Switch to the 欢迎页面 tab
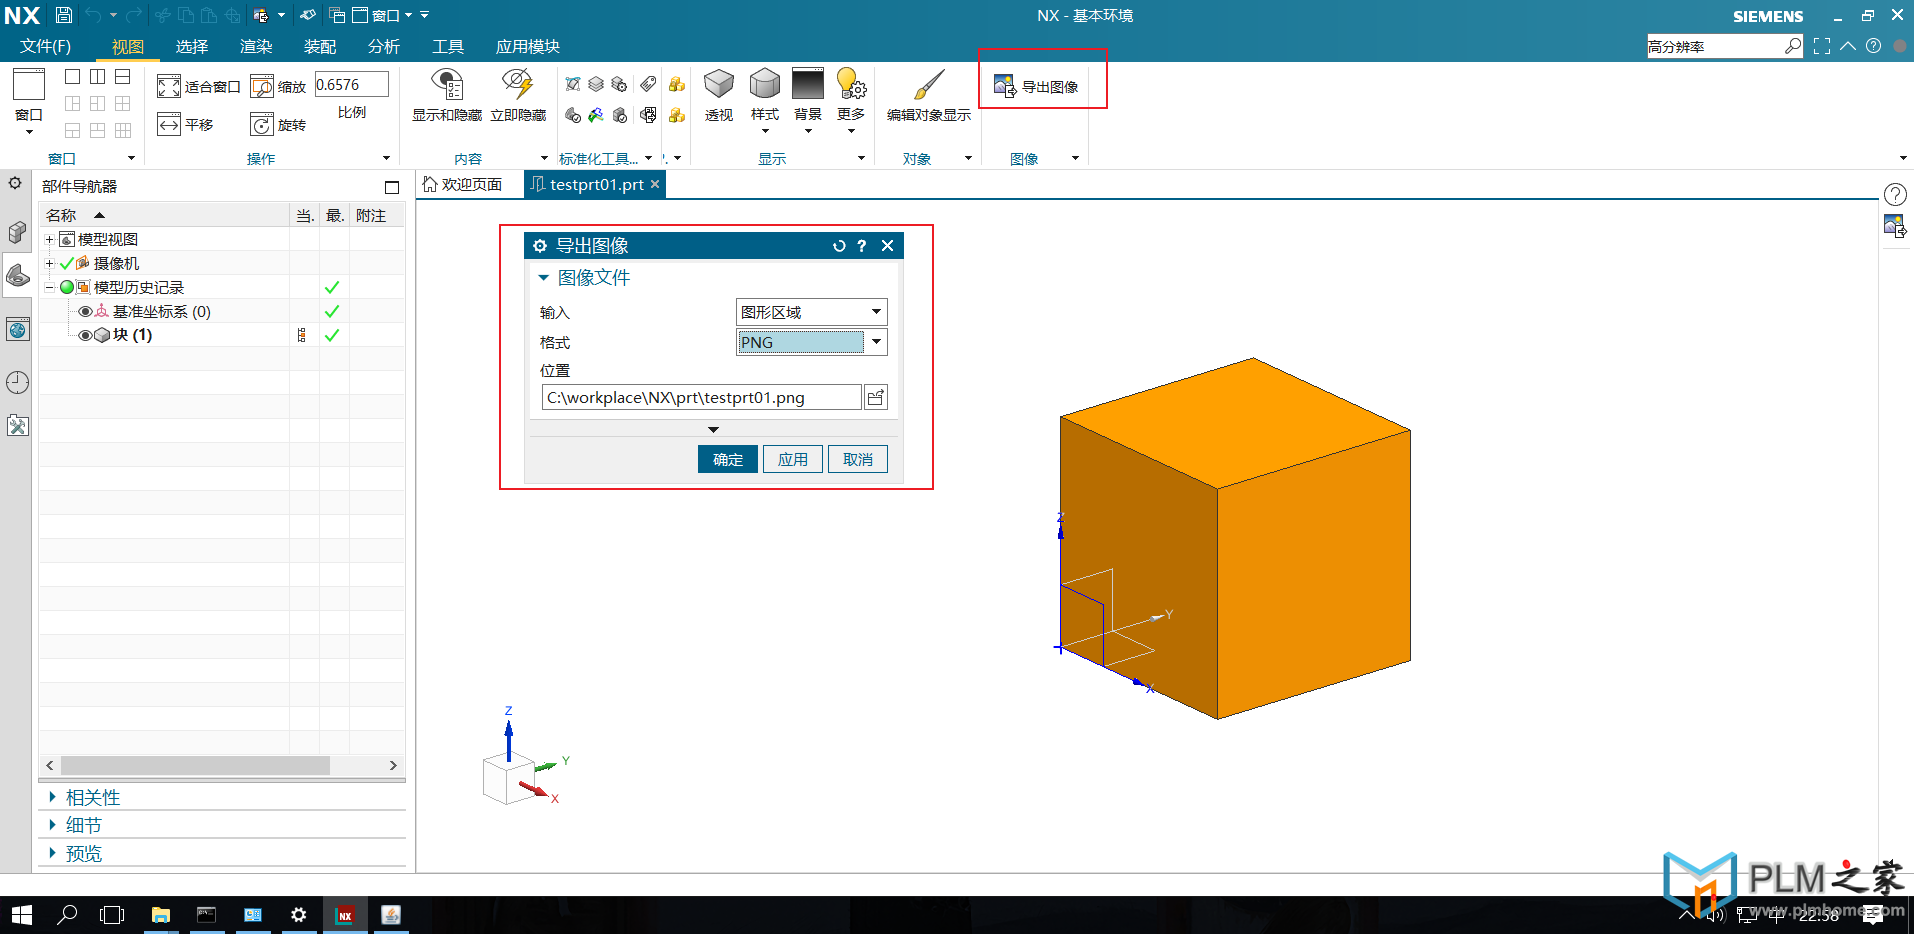This screenshot has height=934, width=1914. point(463,184)
